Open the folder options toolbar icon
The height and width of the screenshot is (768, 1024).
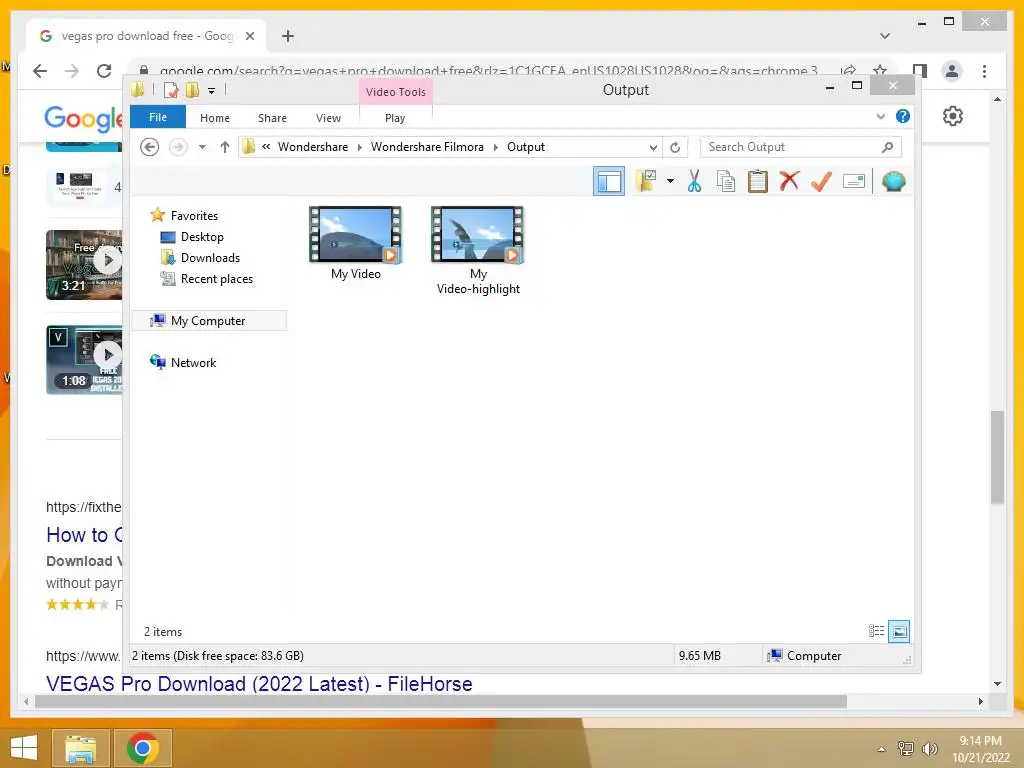coord(646,181)
